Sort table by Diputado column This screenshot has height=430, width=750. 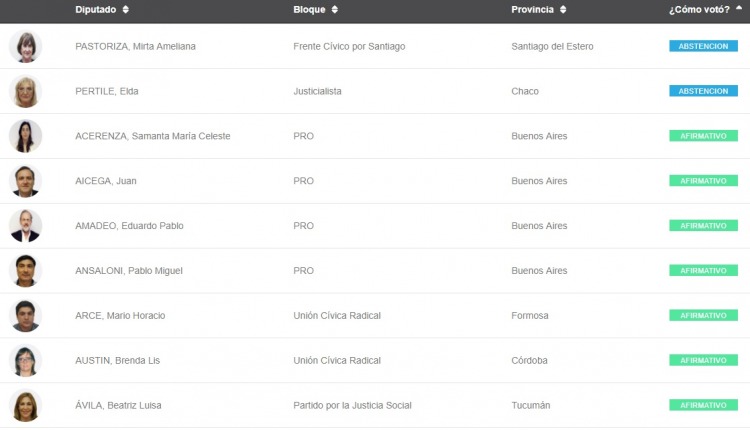pos(101,9)
